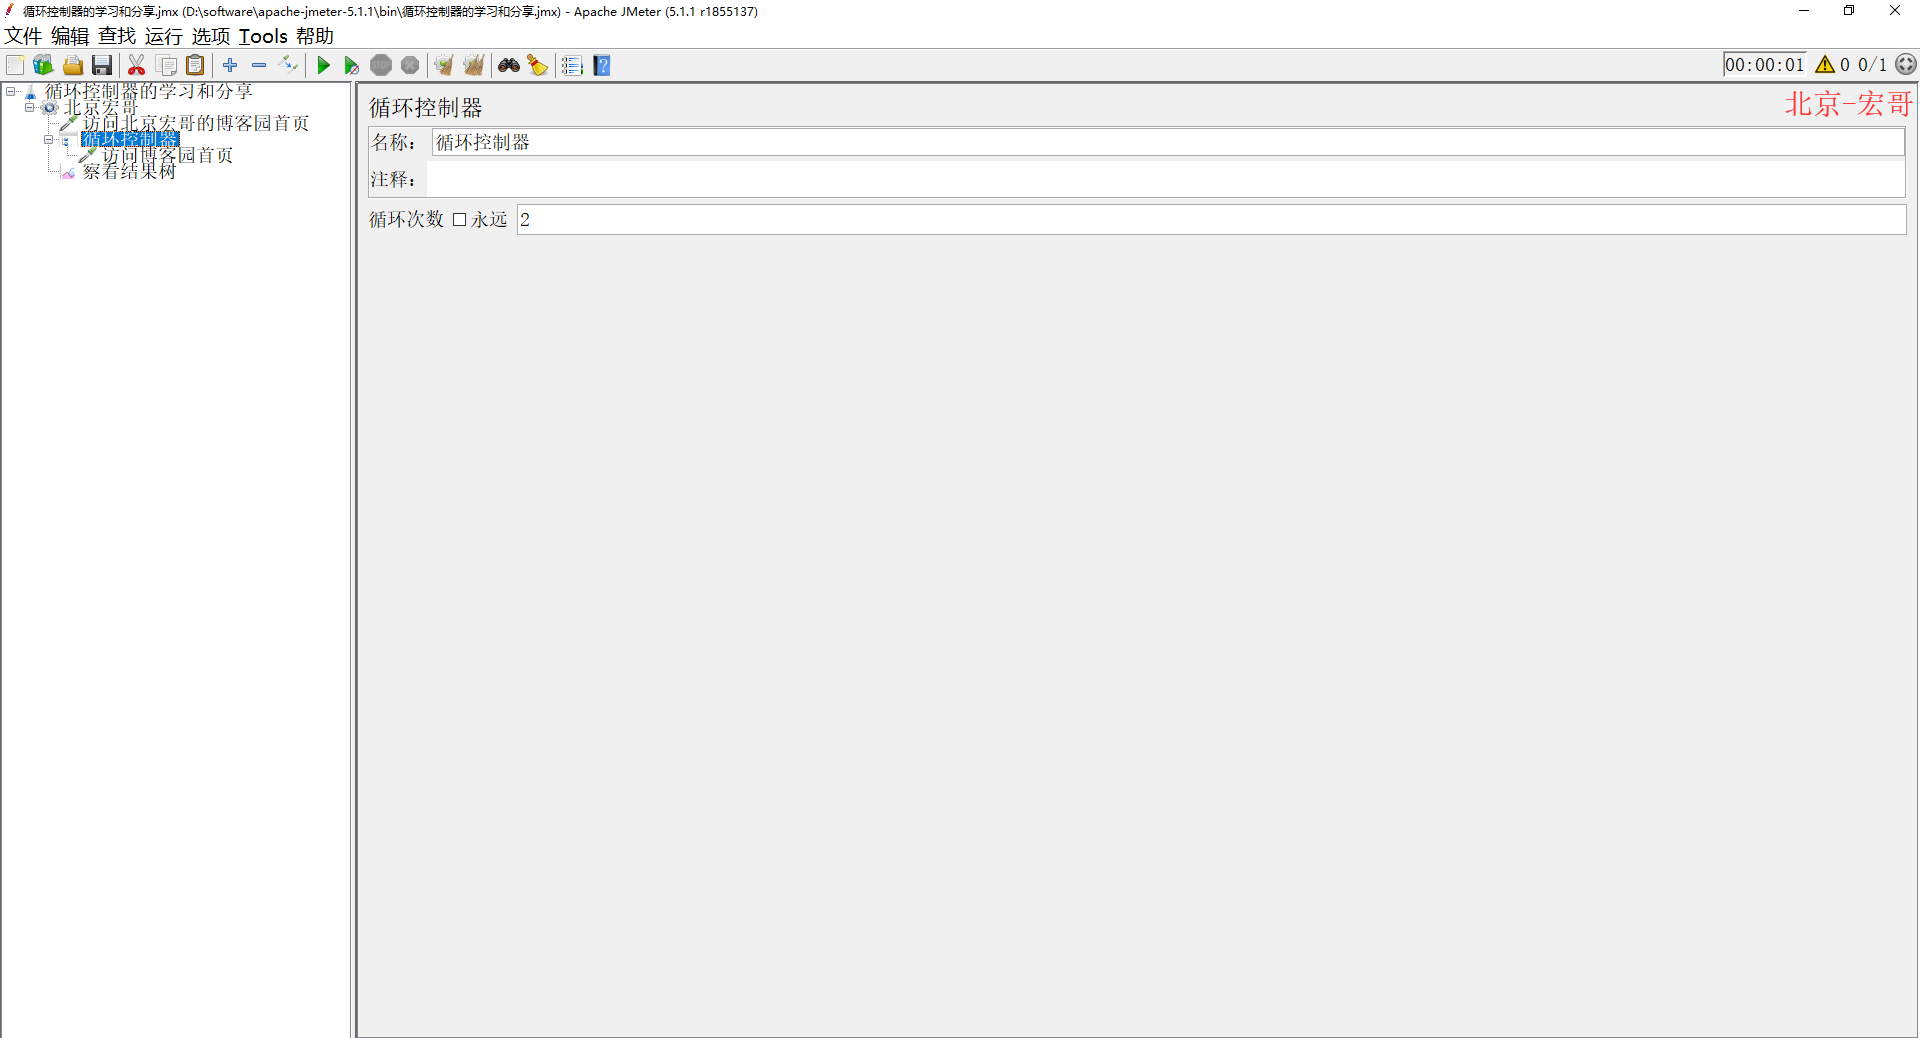Click the Cut scissors icon

click(x=137, y=65)
